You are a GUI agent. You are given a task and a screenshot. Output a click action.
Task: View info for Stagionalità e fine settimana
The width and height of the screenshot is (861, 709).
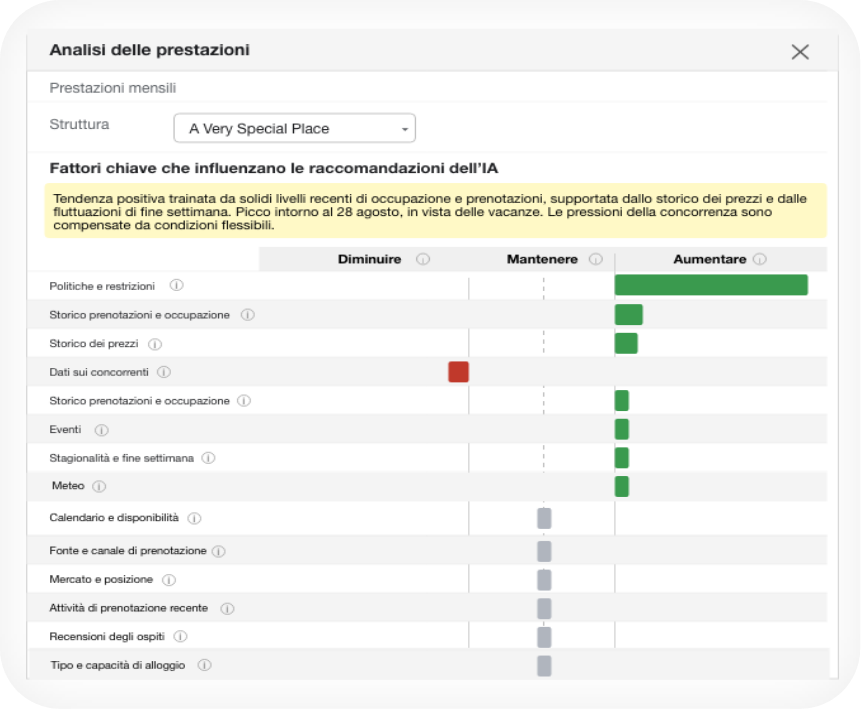(208, 458)
